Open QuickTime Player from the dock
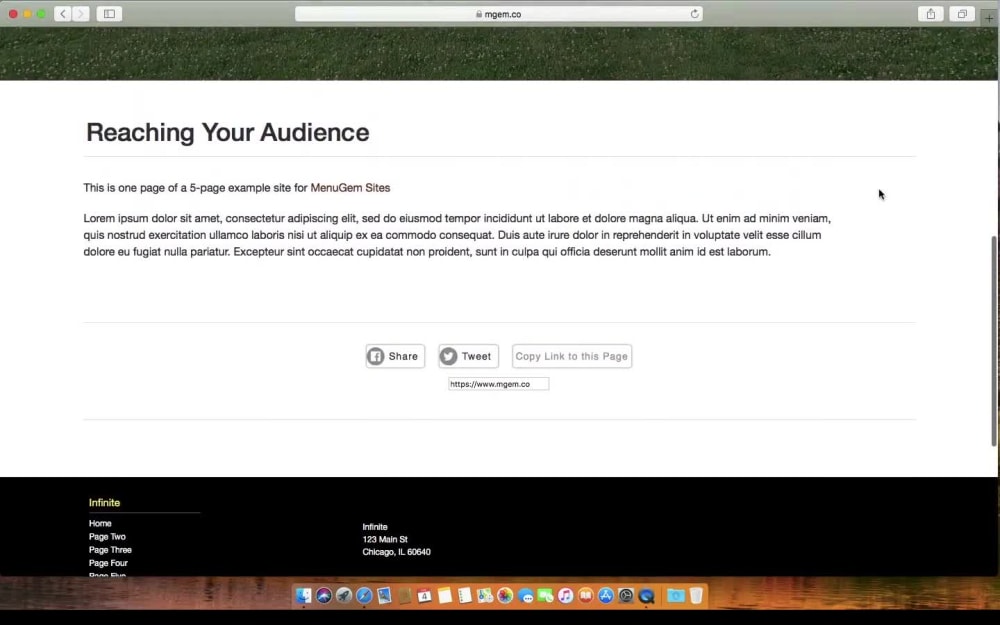Screen dimensions: 1000x625 [646, 596]
